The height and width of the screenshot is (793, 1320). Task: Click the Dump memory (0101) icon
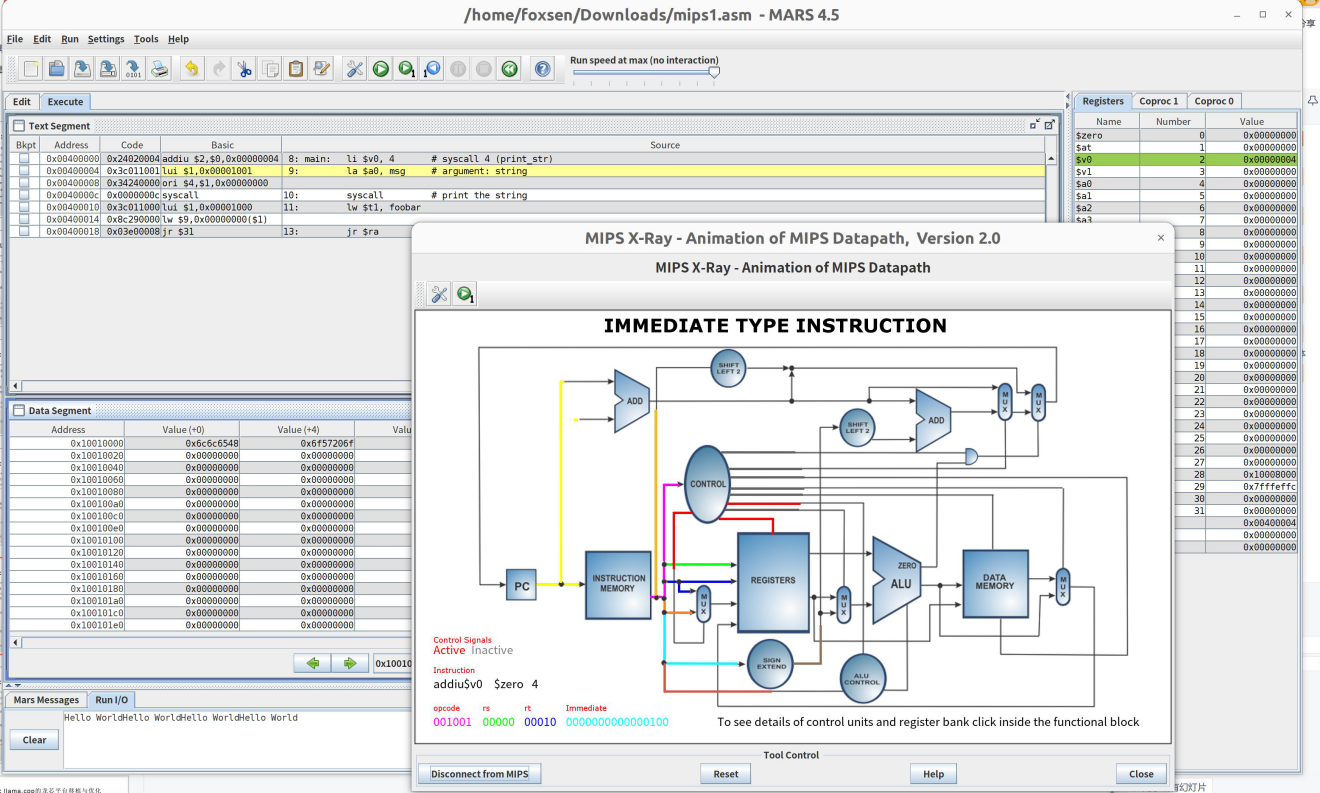[133, 69]
